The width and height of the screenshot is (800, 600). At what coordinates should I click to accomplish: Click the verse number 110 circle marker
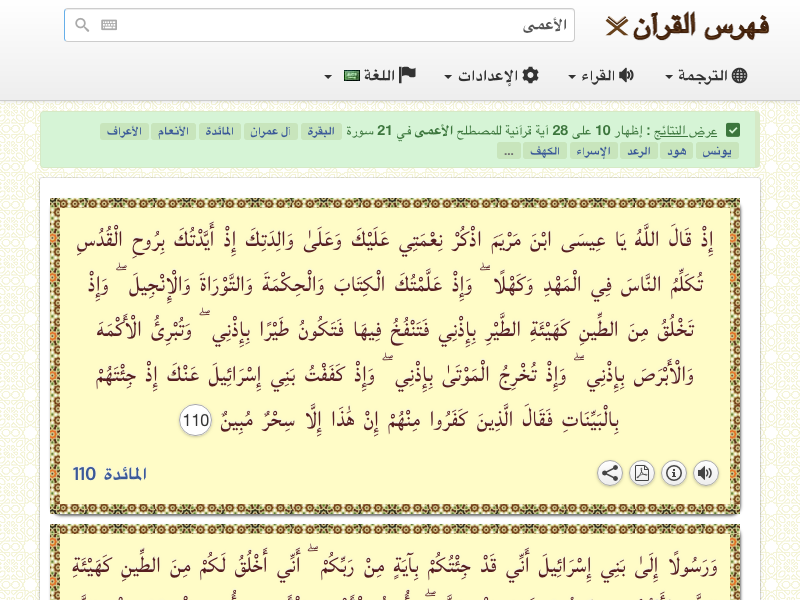coord(196,422)
